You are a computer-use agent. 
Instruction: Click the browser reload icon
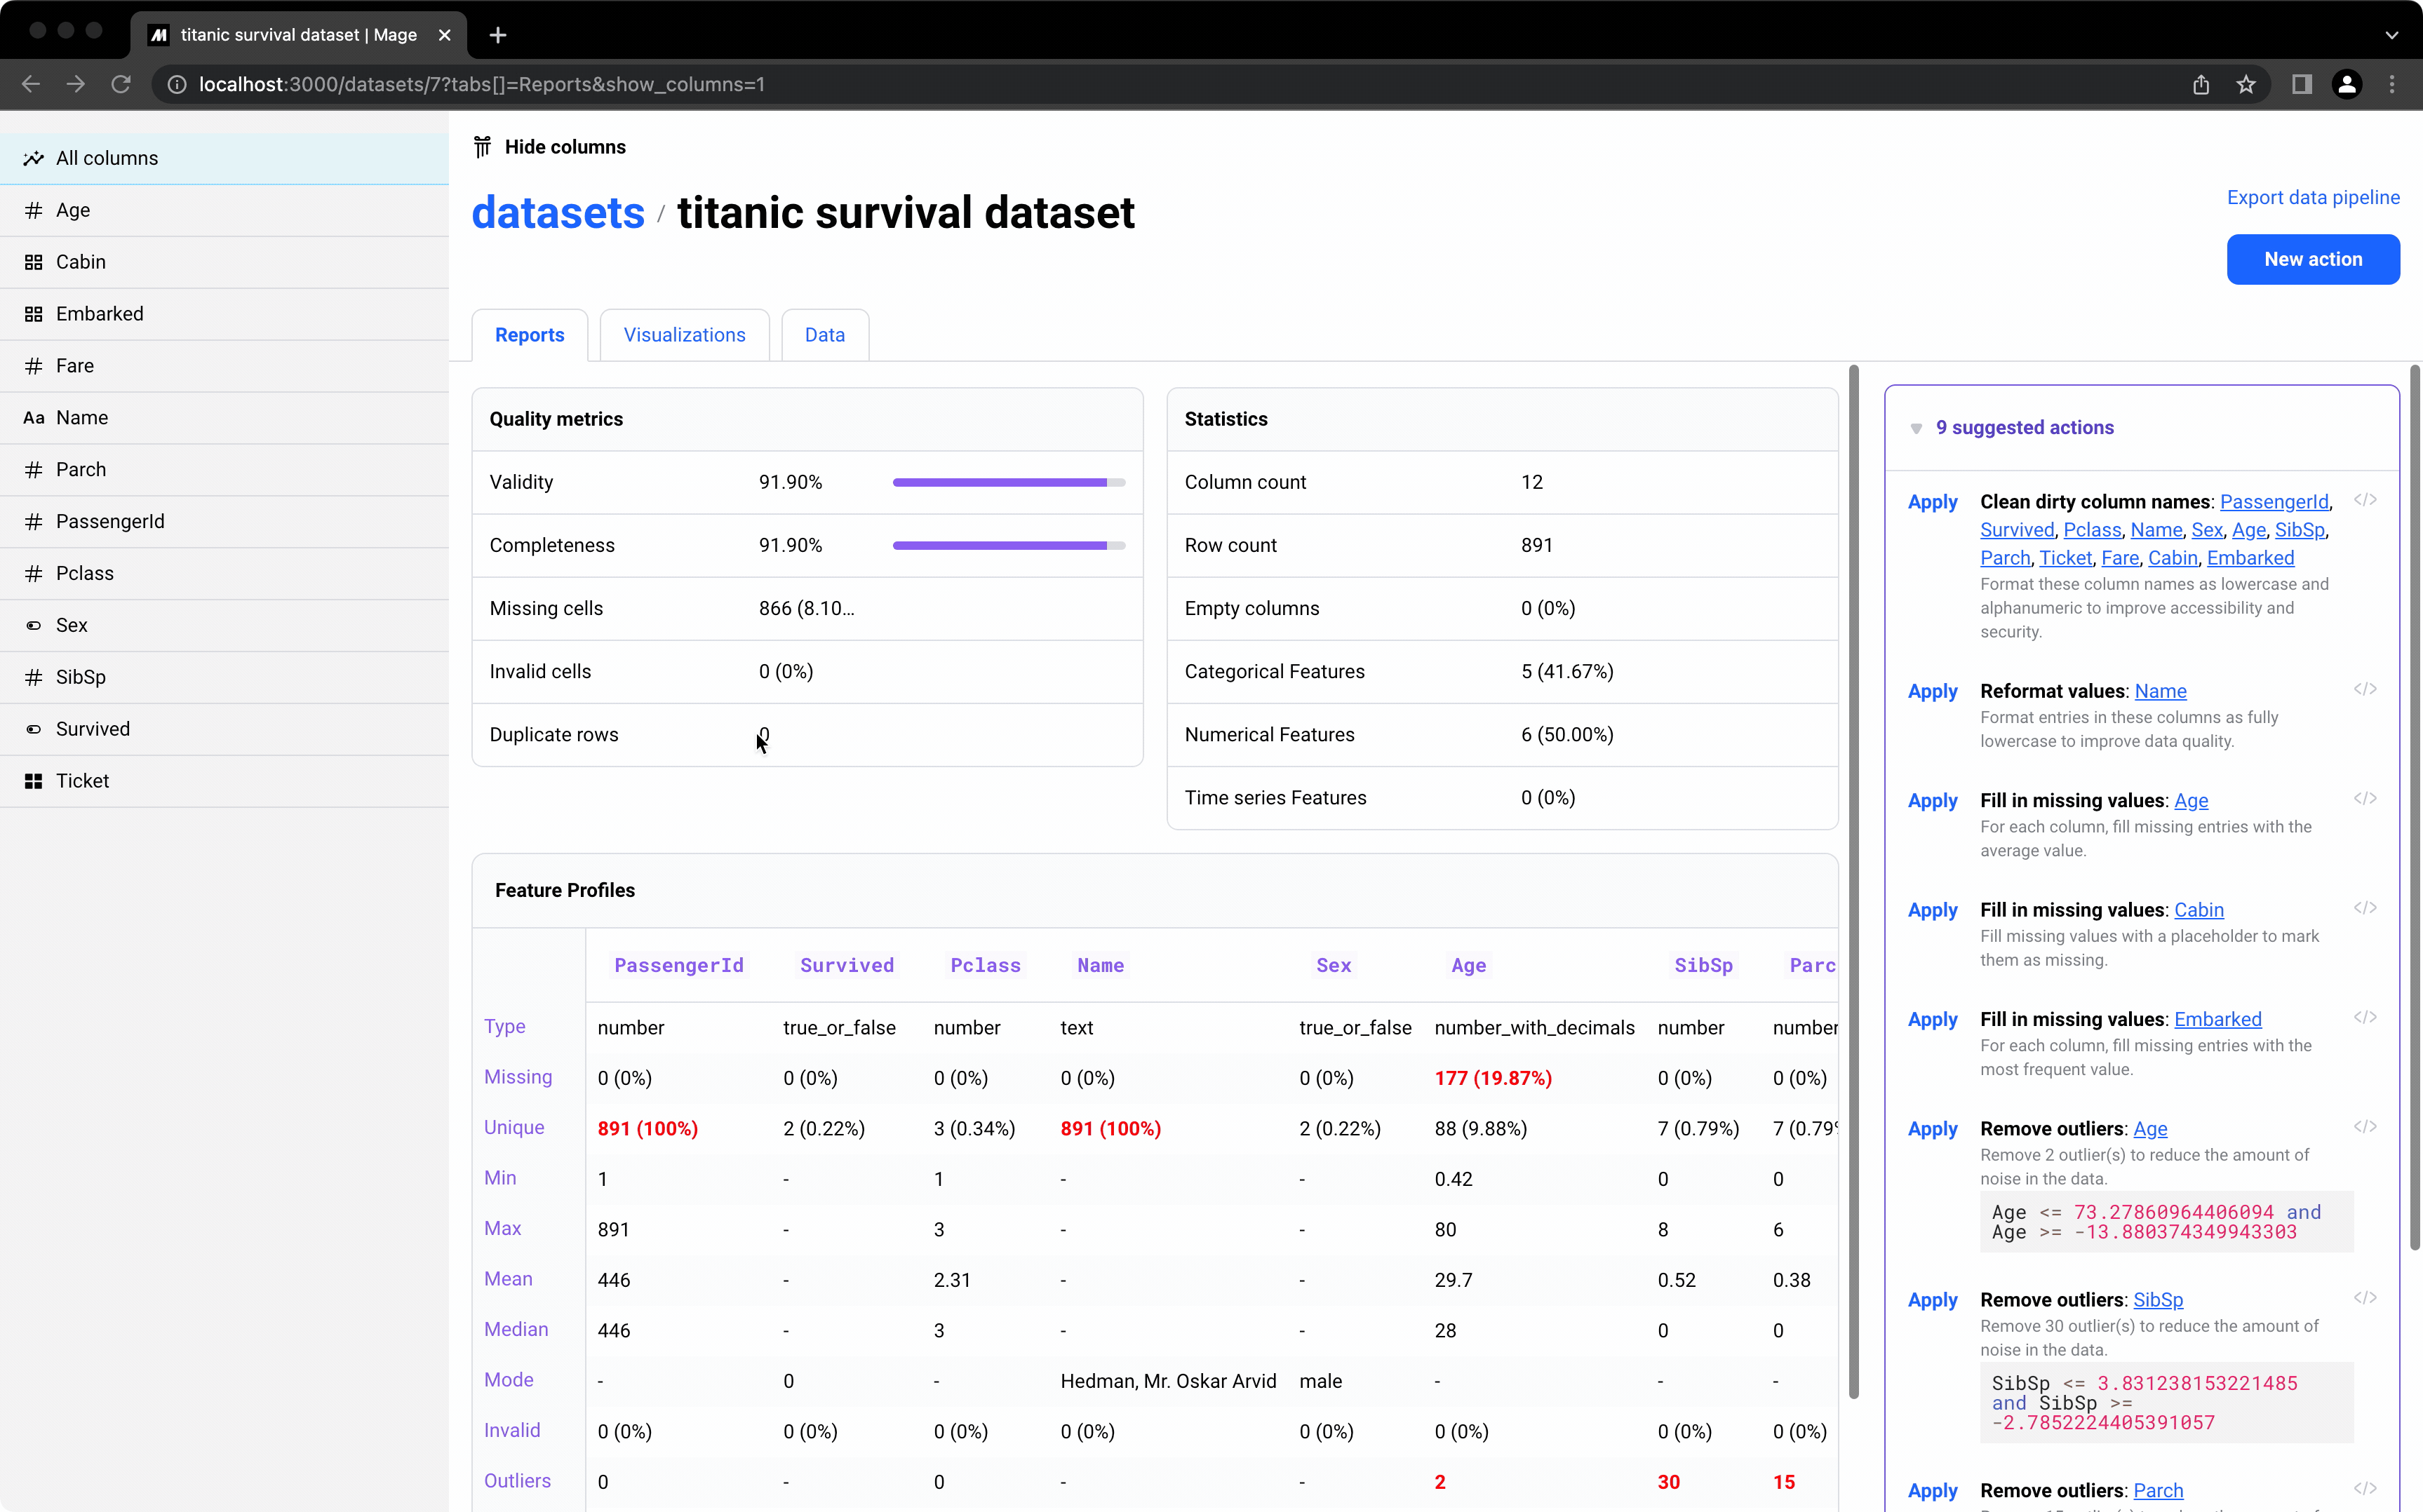(x=121, y=85)
